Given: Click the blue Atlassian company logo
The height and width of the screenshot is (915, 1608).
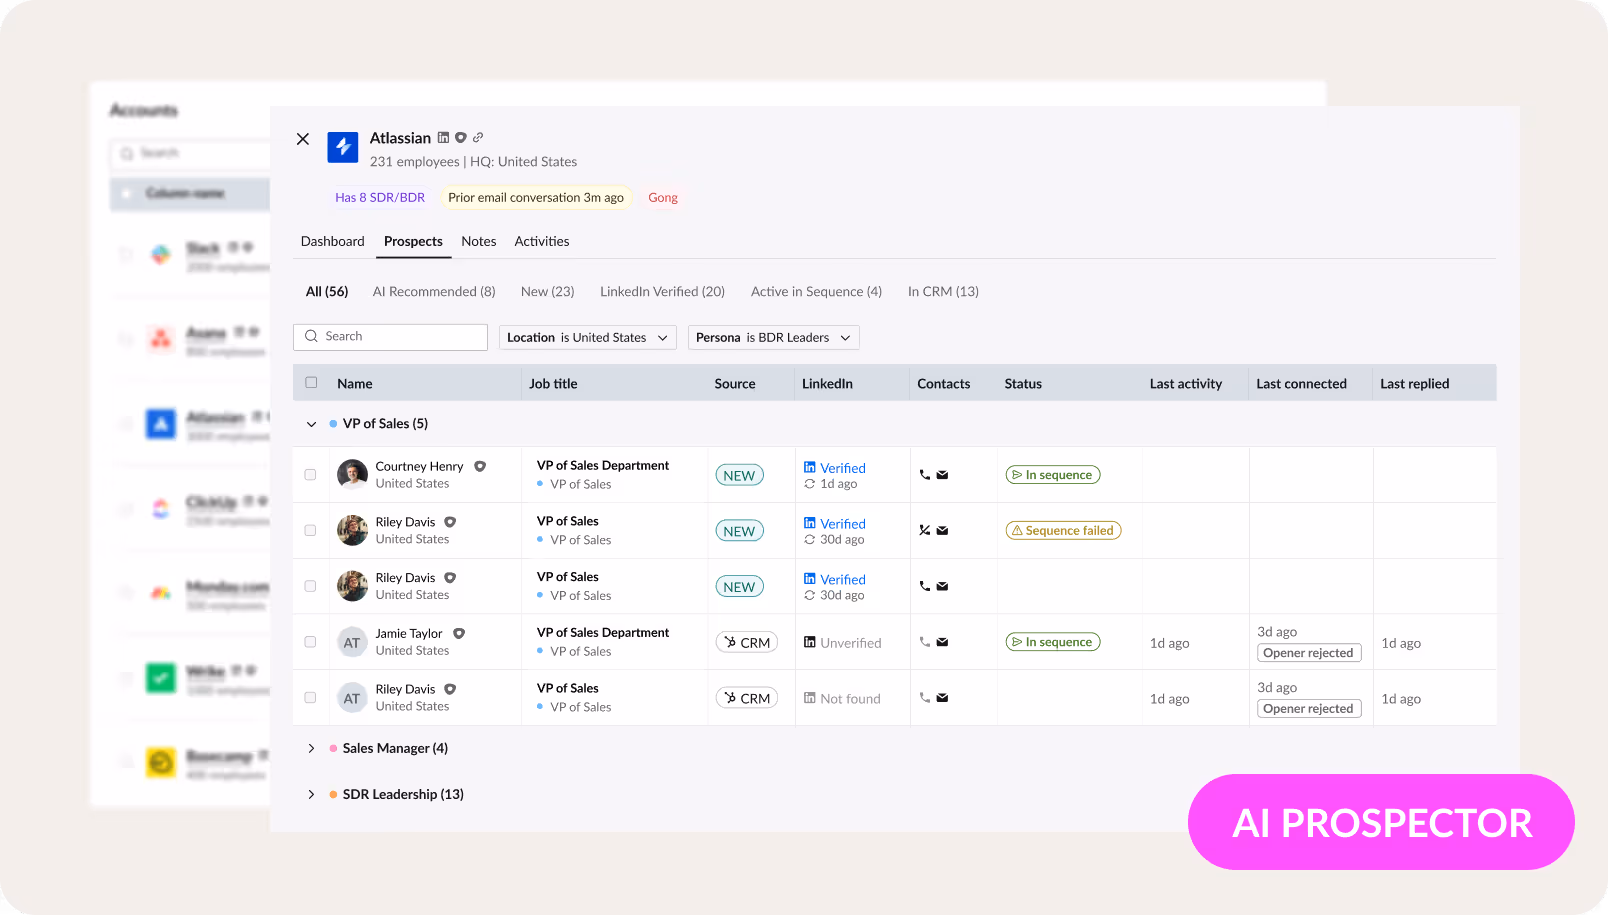Looking at the screenshot, I should pyautogui.click(x=343, y=147).
